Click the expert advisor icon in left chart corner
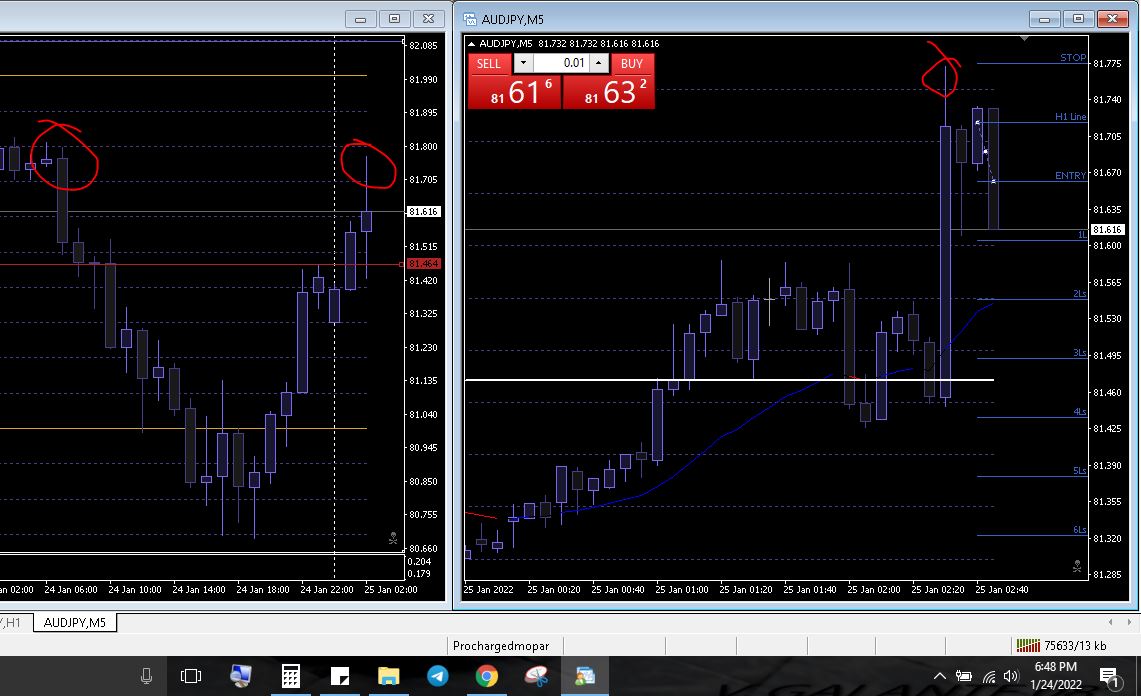The width and height of the screenshot is (1141, 696). tap(393, 538)
